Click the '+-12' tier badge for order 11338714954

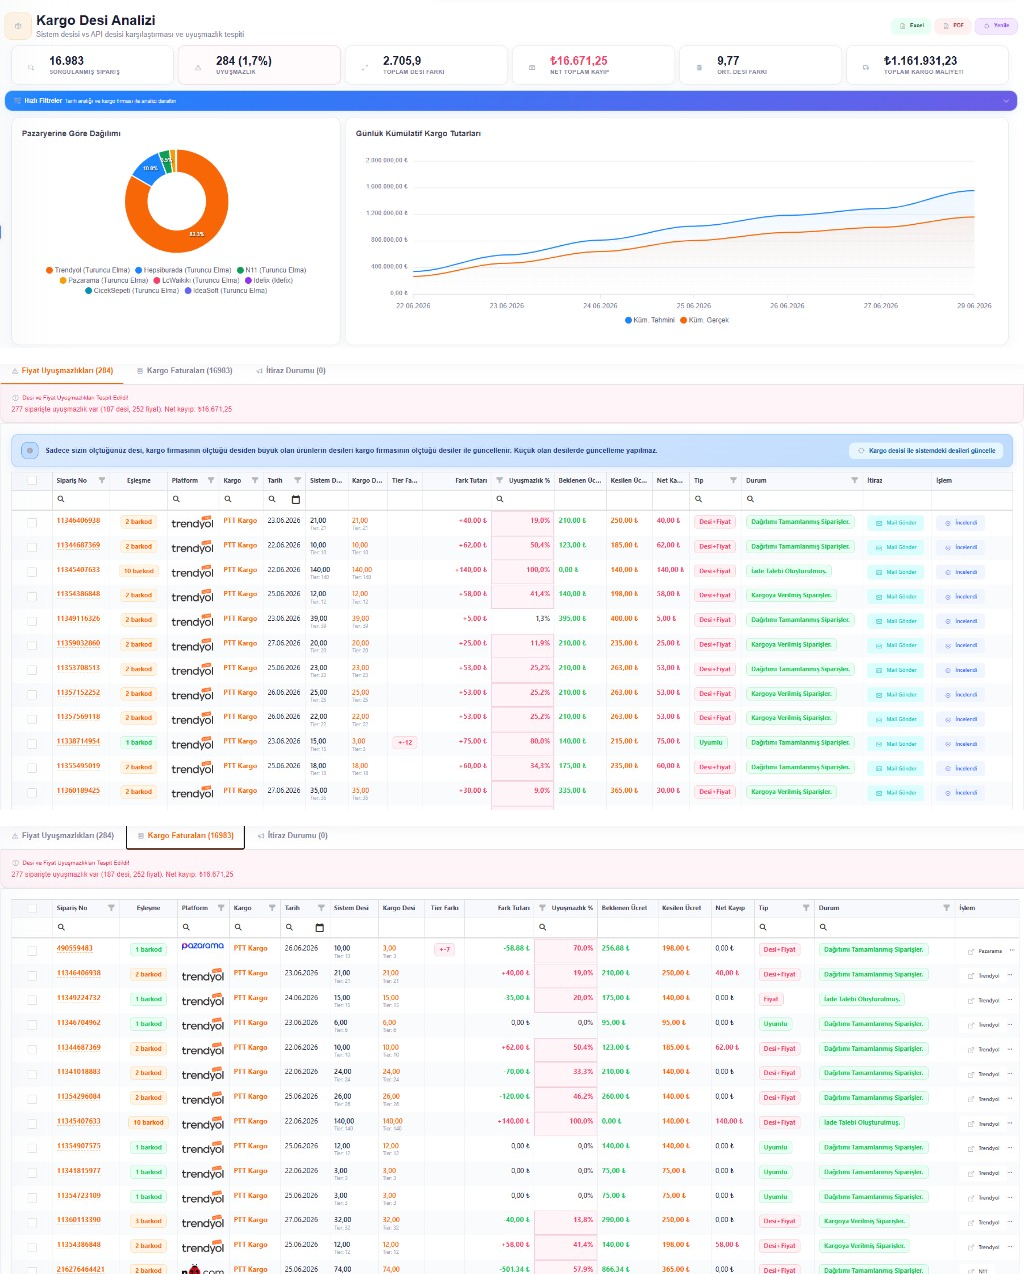click(404, 743)
